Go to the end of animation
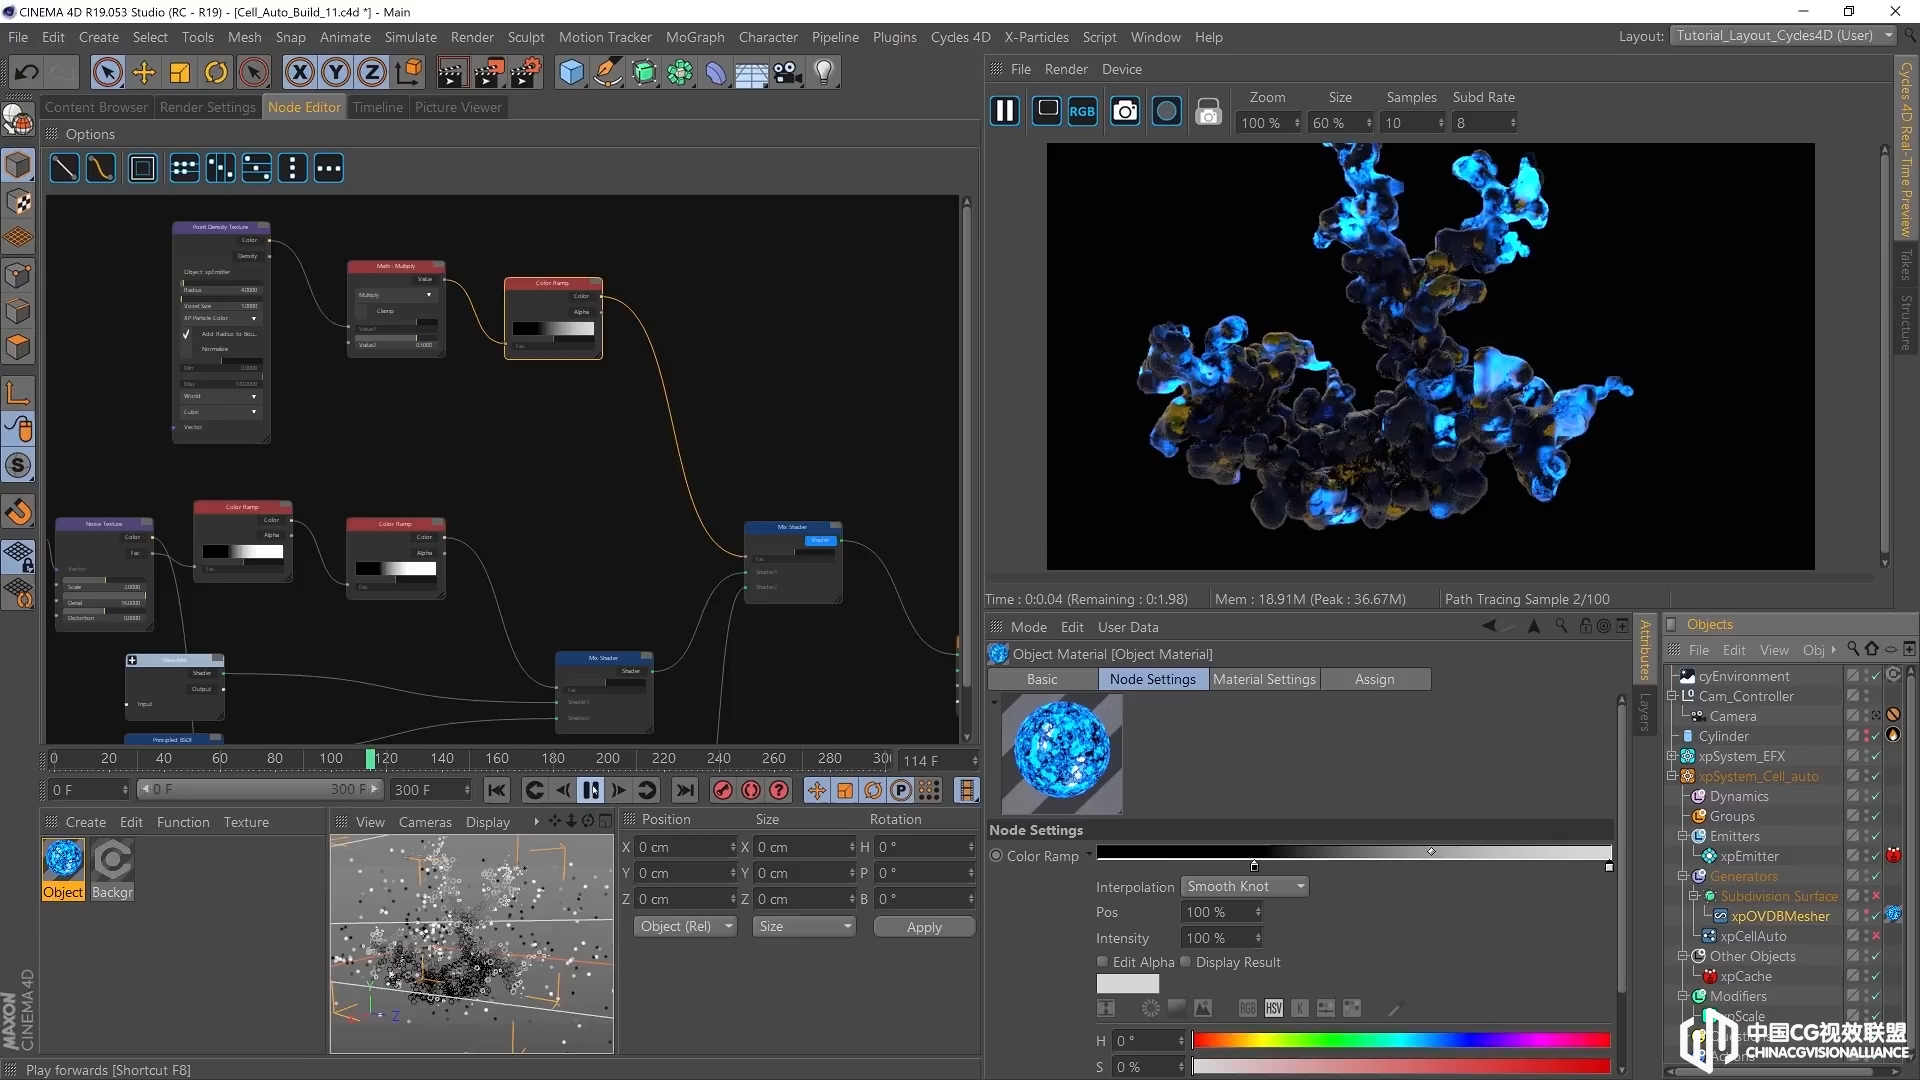 click(x=685, y=790)
